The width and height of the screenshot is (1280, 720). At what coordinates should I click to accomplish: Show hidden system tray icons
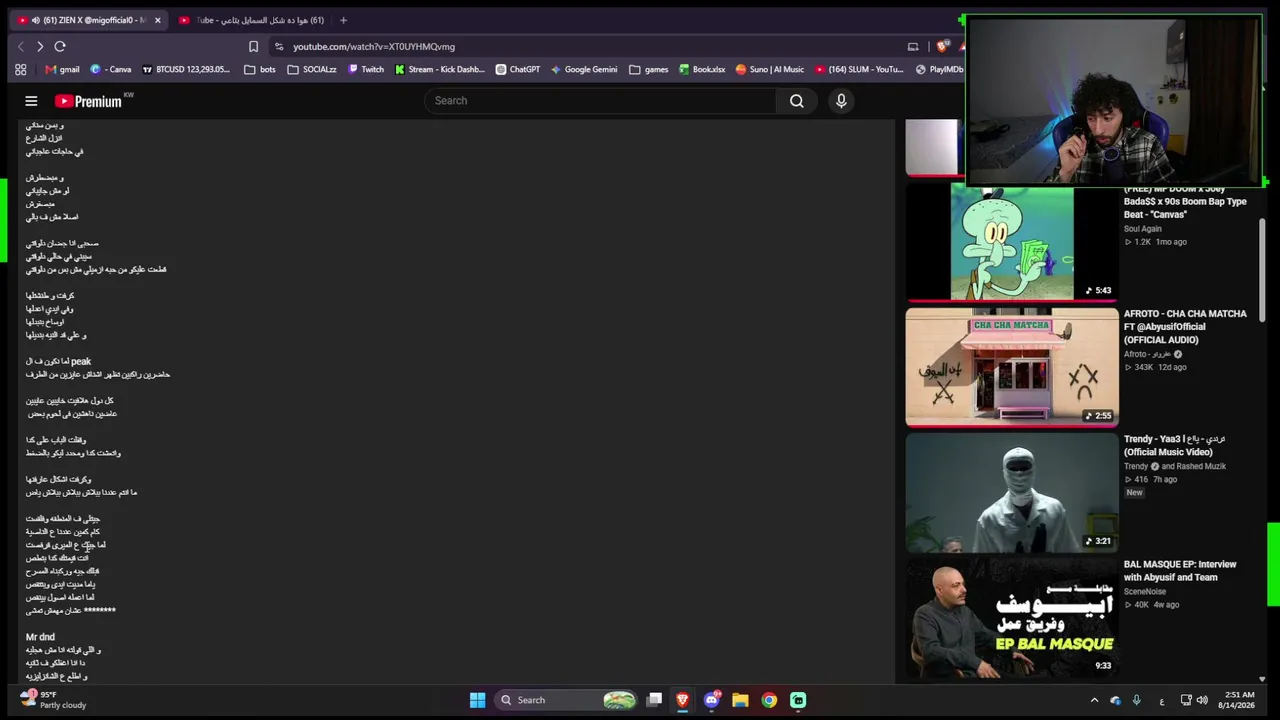pyautogui.click(x=1094, y=700)
